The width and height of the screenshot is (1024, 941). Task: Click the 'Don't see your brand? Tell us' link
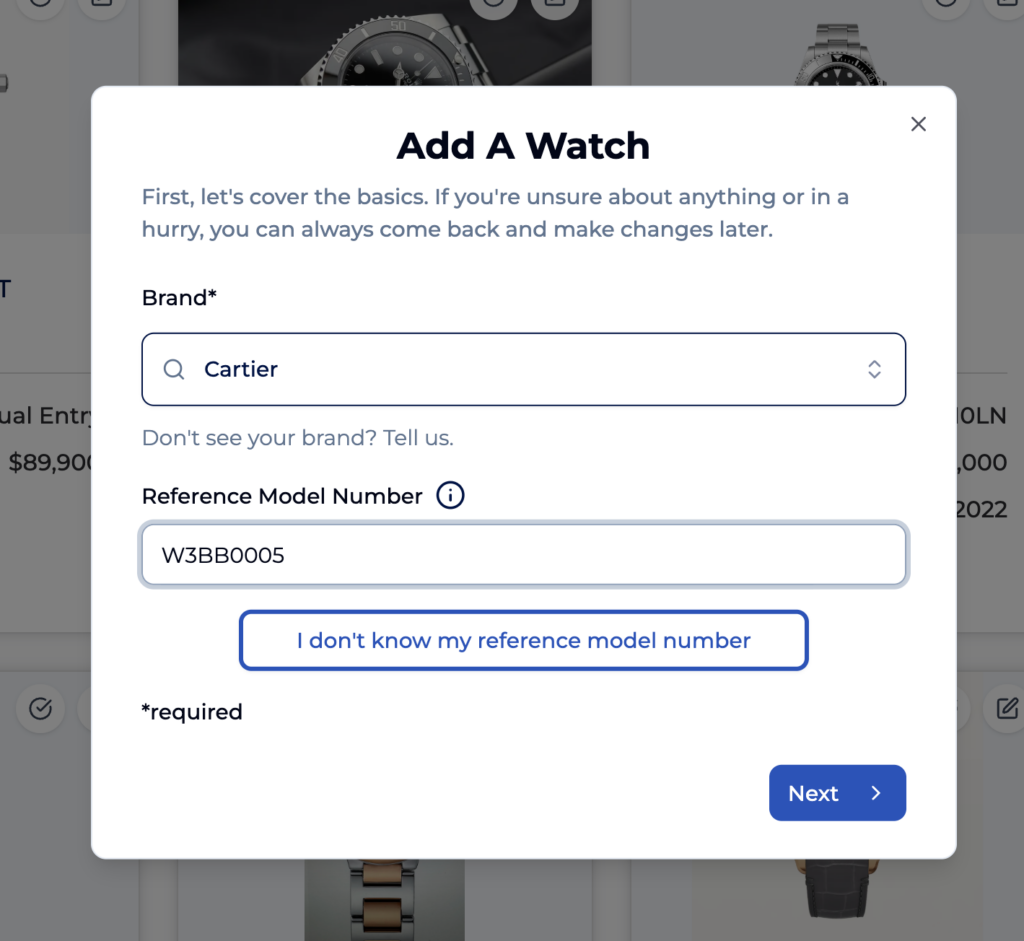tap(296, 437)
